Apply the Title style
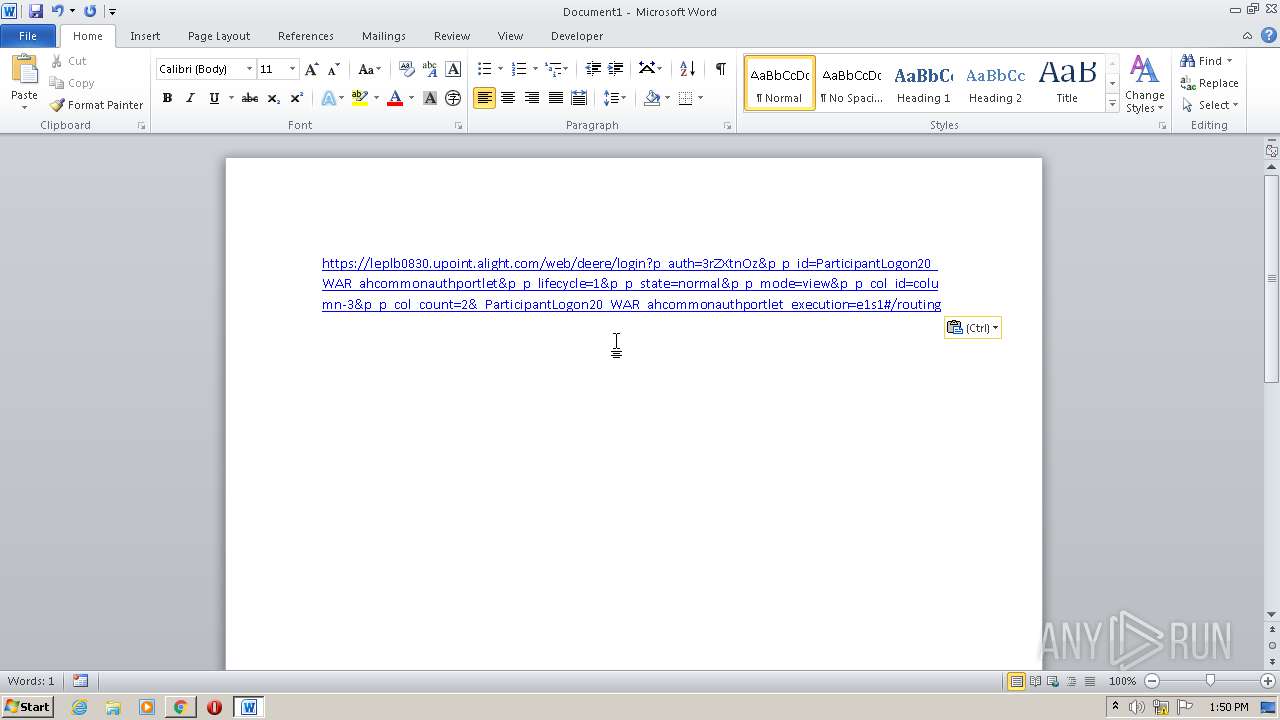Image resolution: width=1280 pixels, height=720 pixels. pos(1067,83)
